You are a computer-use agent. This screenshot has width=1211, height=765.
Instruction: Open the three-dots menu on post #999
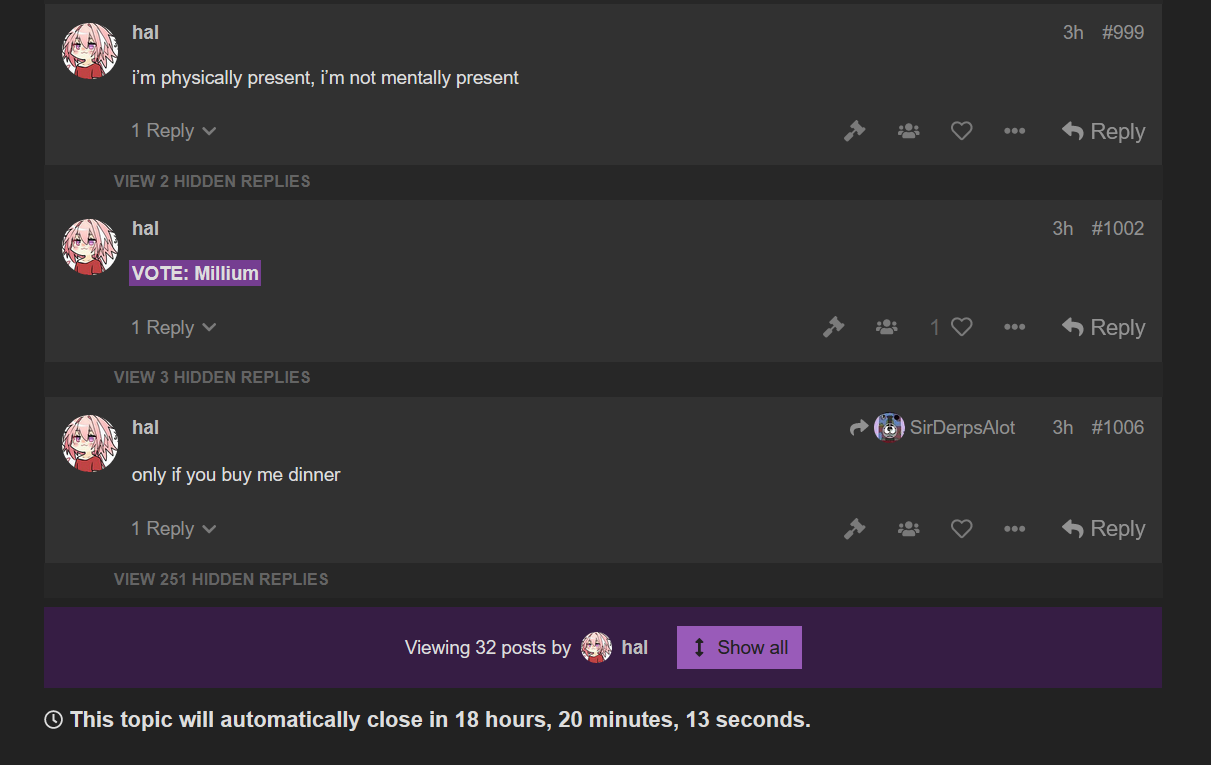[x=1014, y=131]
